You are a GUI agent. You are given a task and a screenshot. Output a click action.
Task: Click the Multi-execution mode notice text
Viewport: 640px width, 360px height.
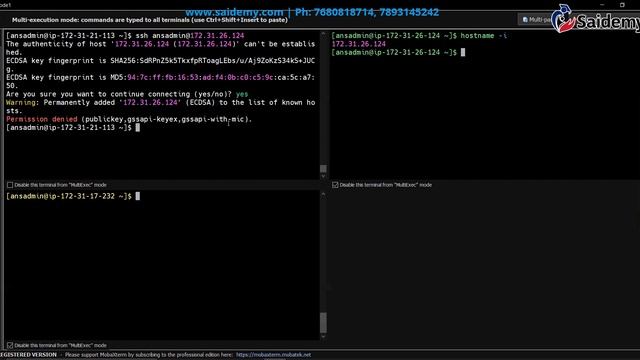(x=150, y=20)
